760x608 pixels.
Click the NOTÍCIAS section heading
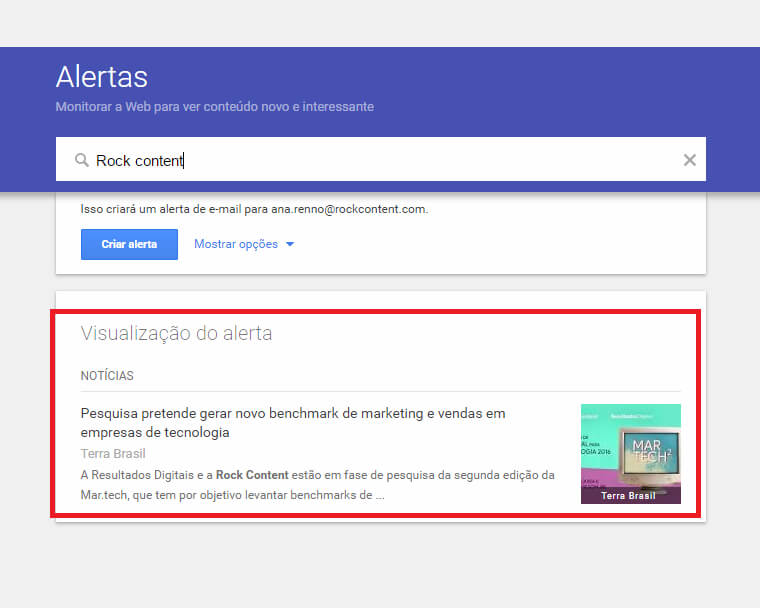[x=107, y=376]
